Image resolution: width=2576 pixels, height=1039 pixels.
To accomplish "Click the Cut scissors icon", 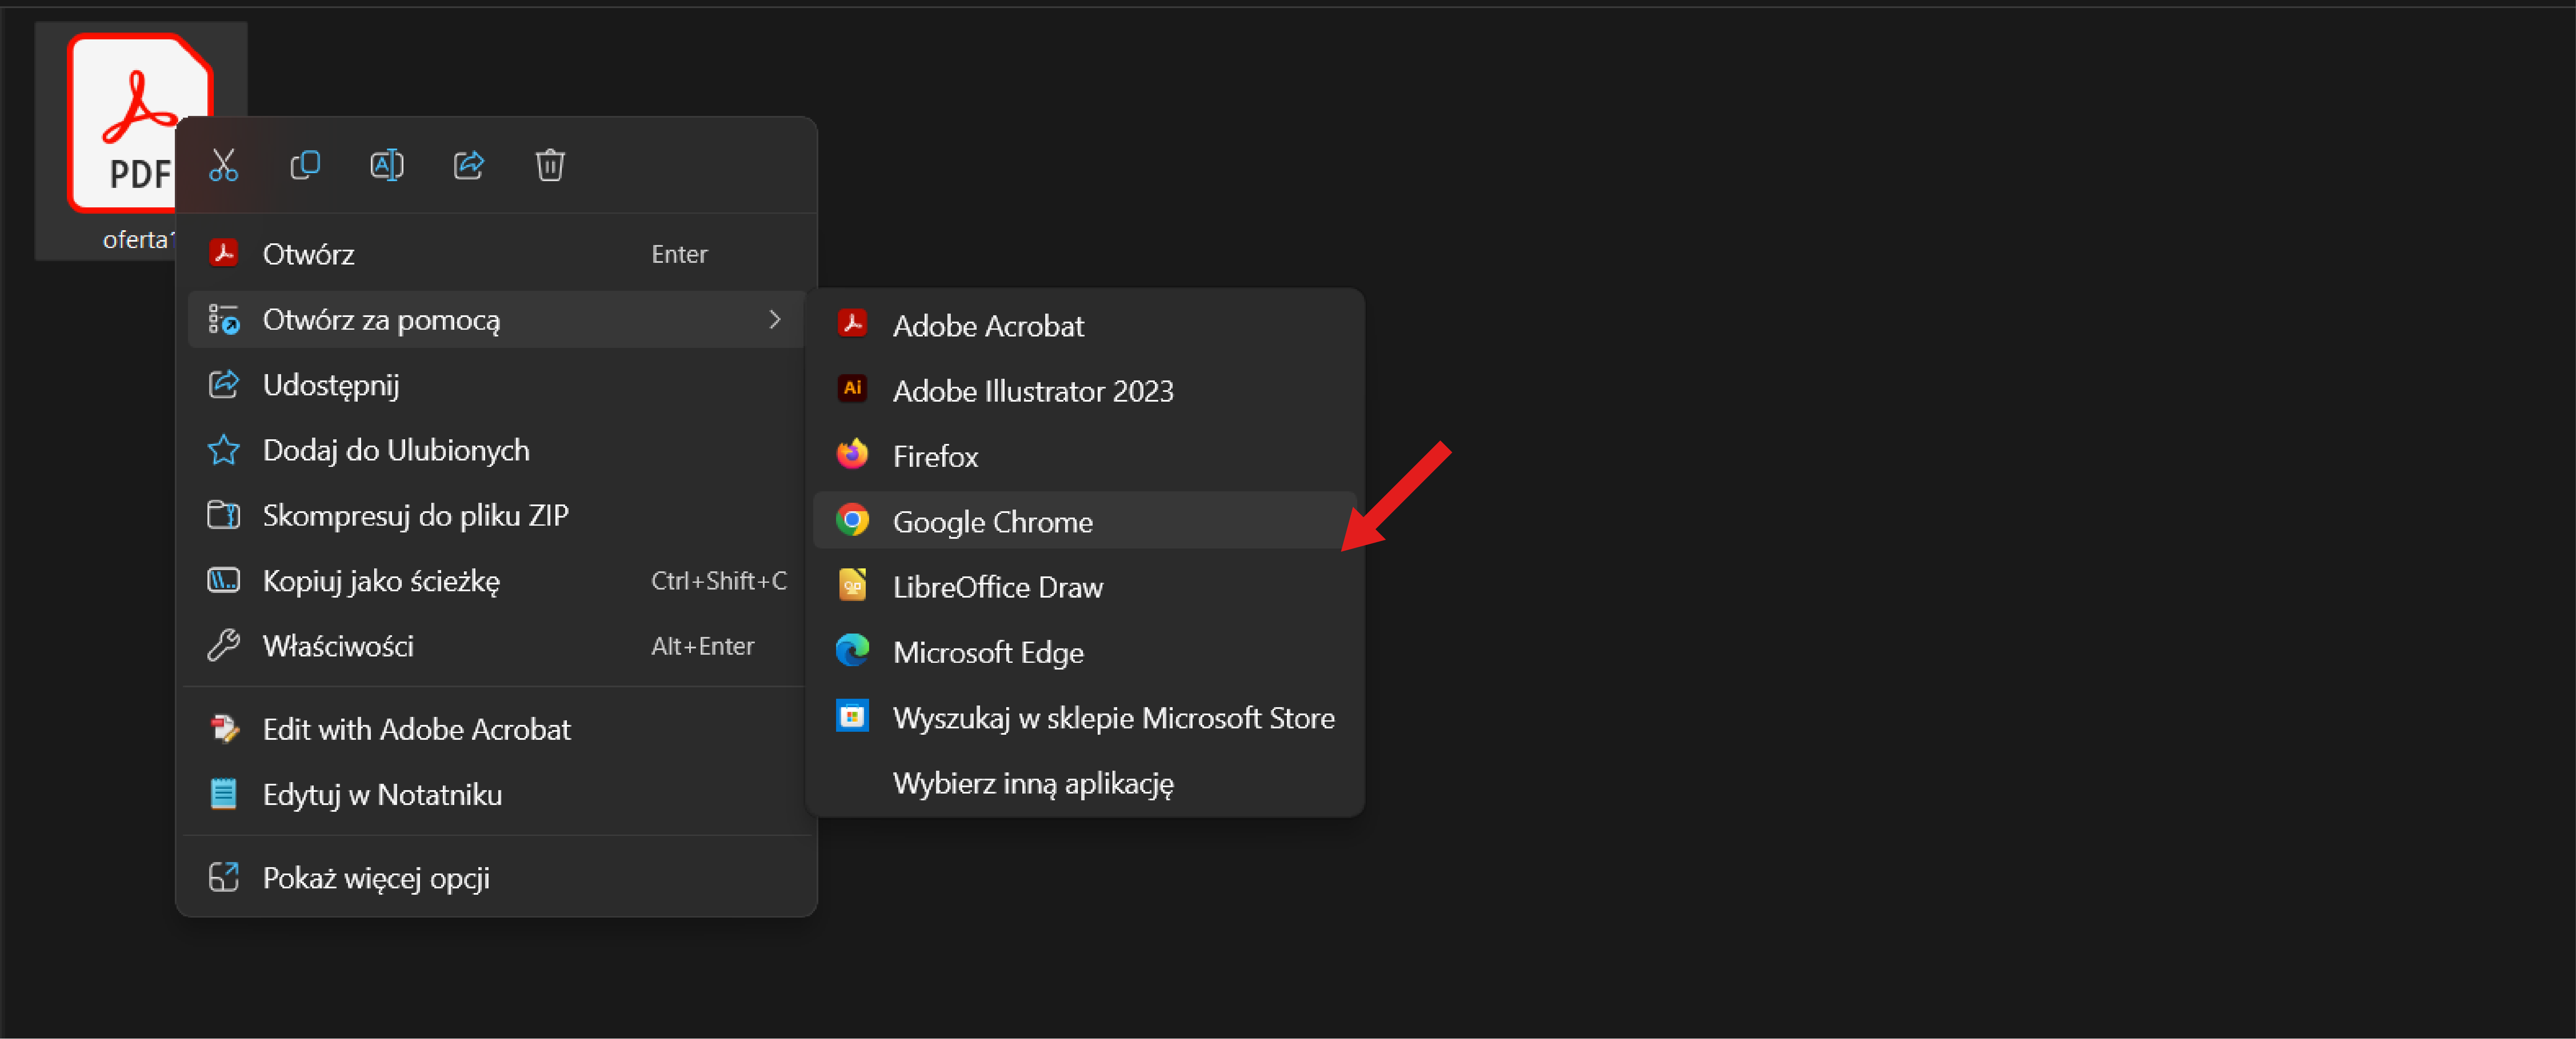I will [223, 165].
